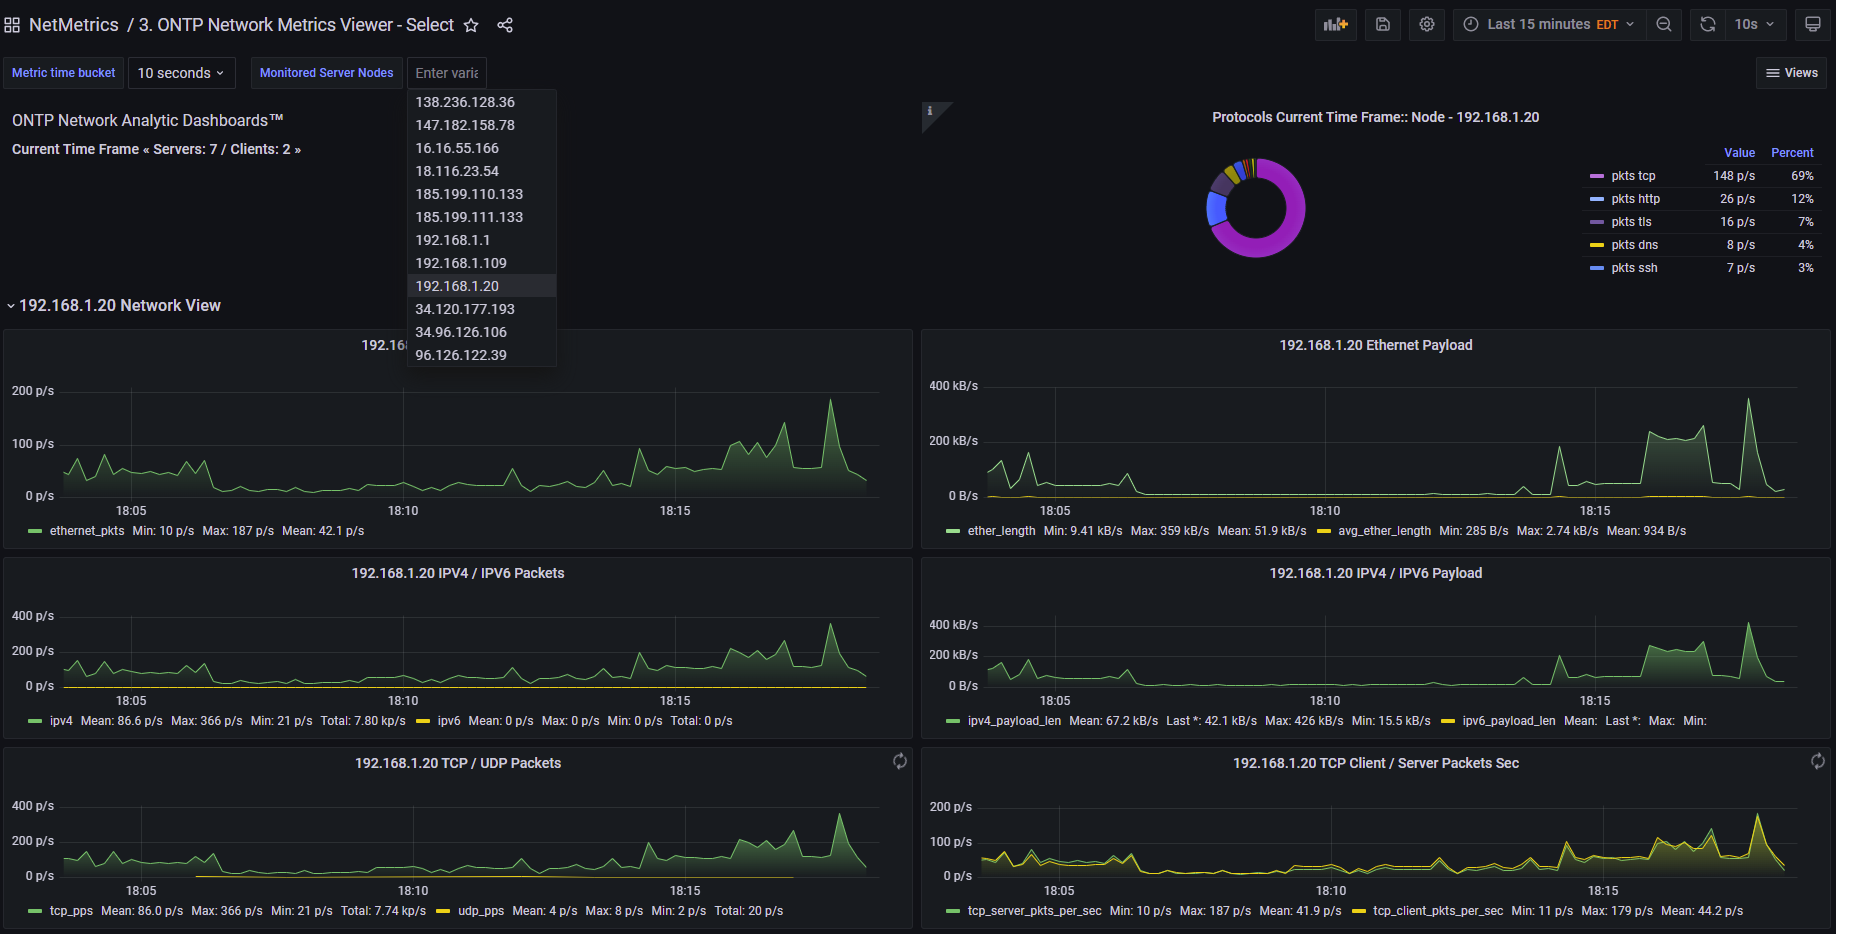Select highlighted 192.168.1.20 option
This screenshot has width=1870, height=934.
[482, 286]
